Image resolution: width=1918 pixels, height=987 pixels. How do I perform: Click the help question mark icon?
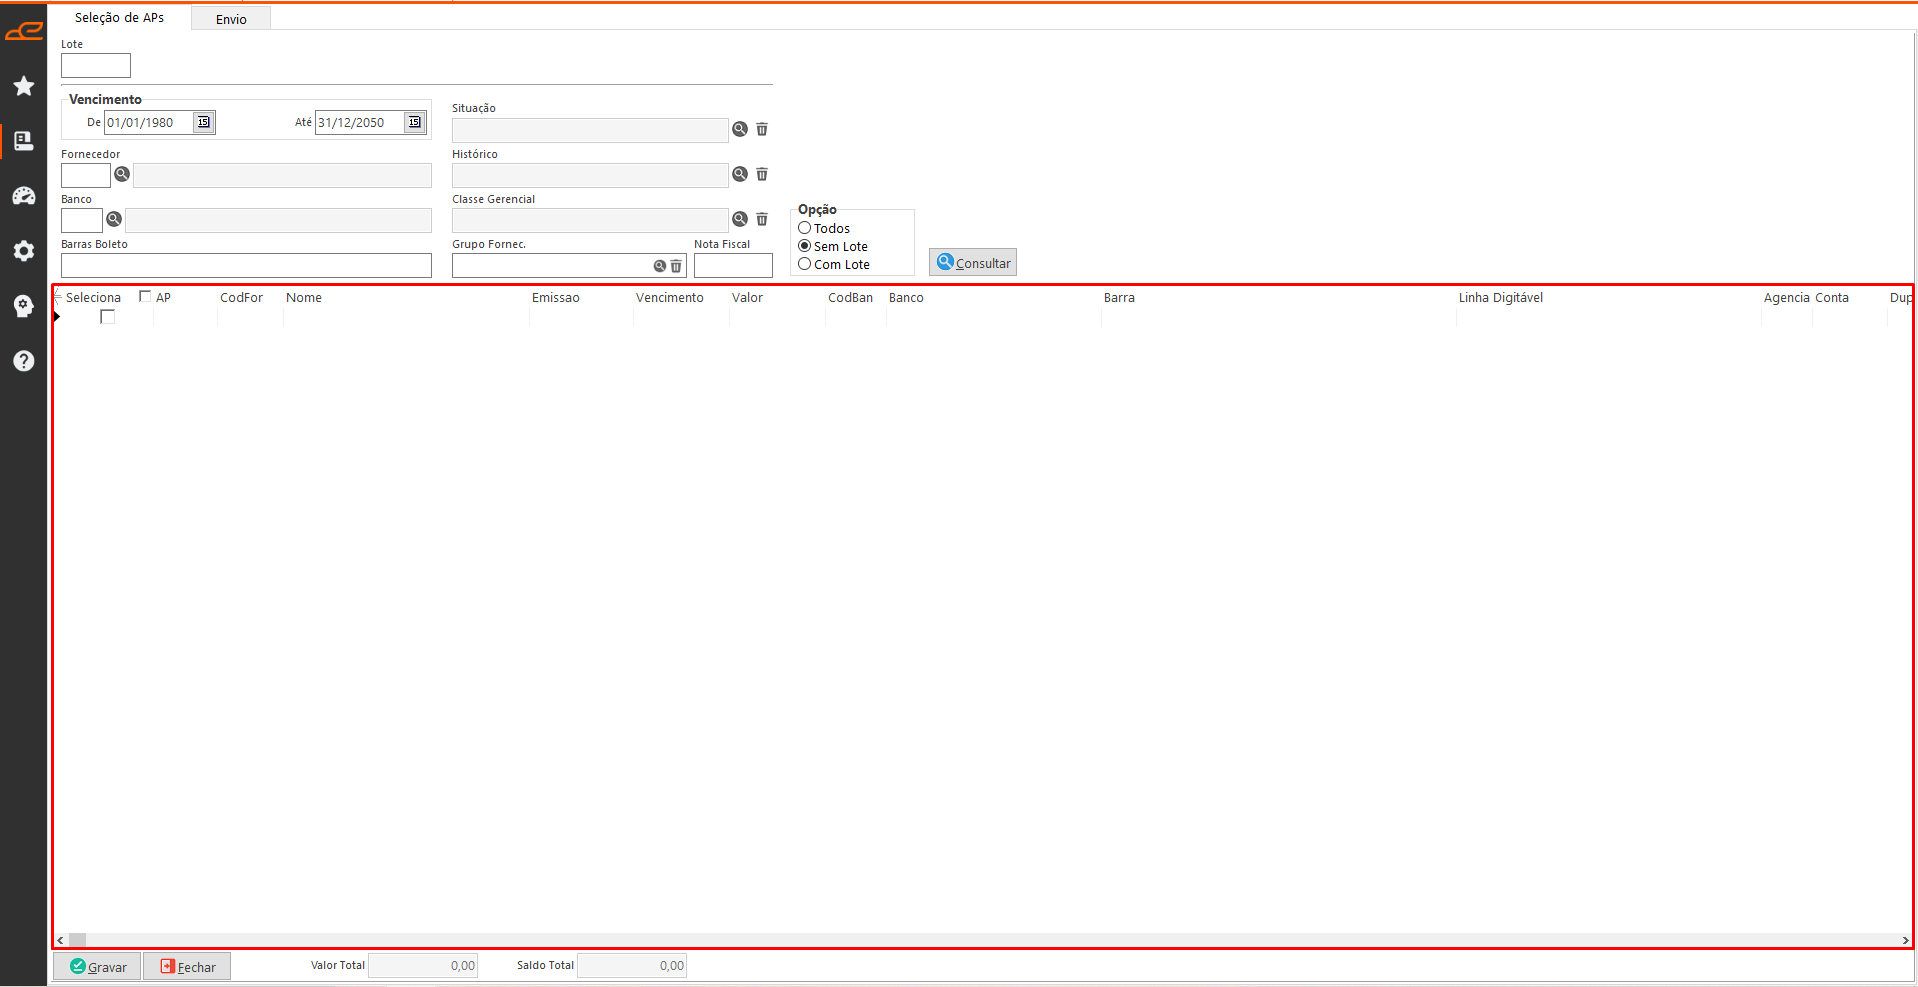tap(24, 361)
